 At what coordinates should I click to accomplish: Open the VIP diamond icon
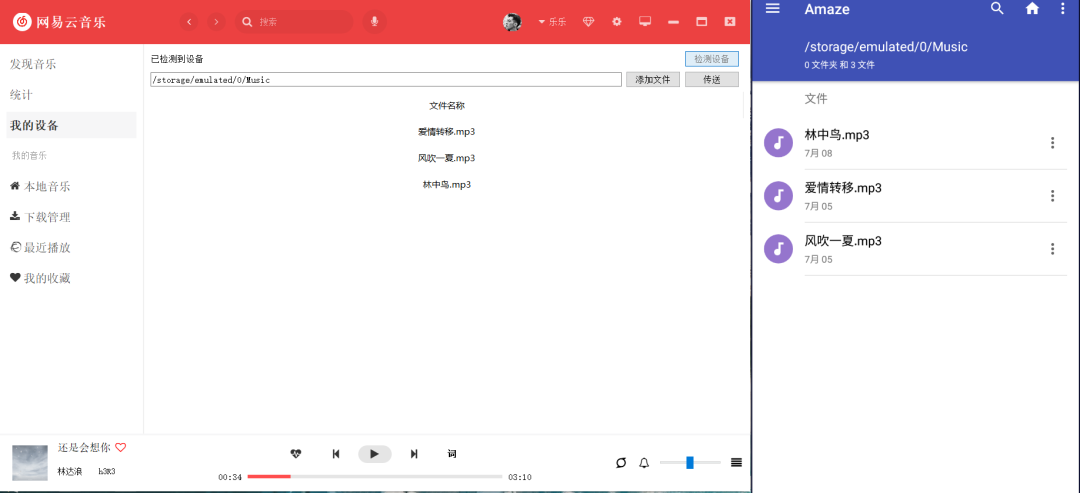click(x=588, y=22)
